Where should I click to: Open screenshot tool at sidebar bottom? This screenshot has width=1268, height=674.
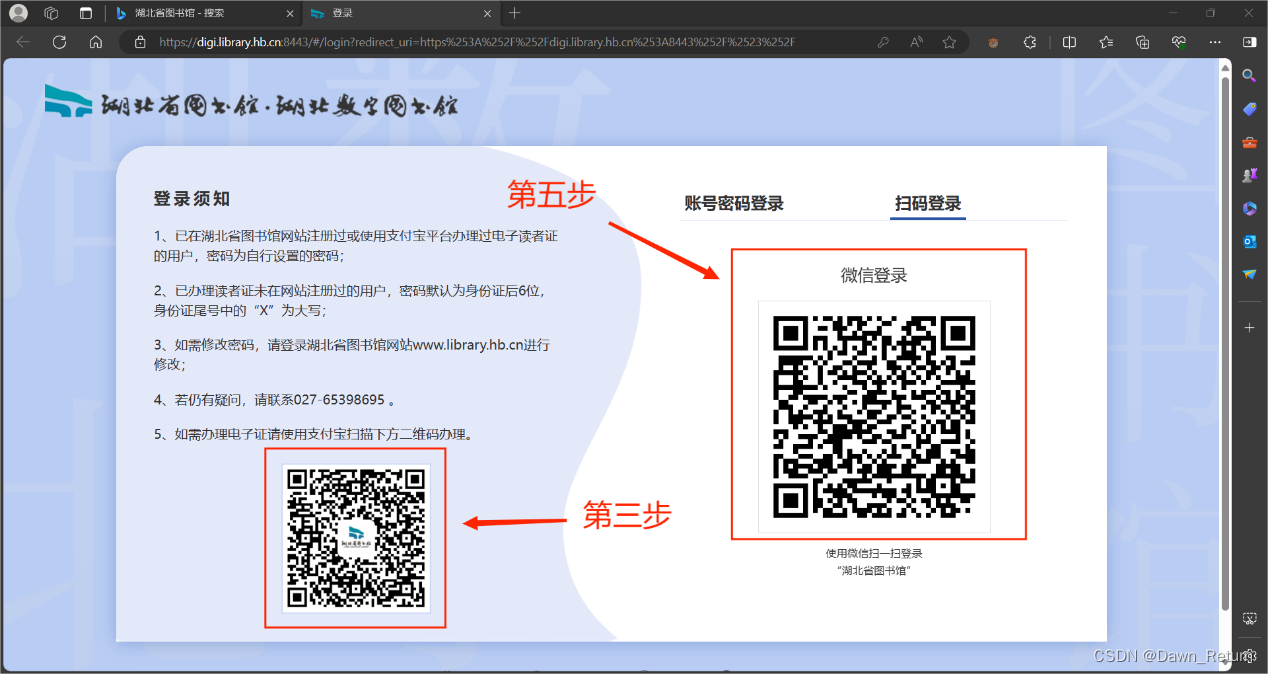pyautogui.click(x=1249, y=619)
